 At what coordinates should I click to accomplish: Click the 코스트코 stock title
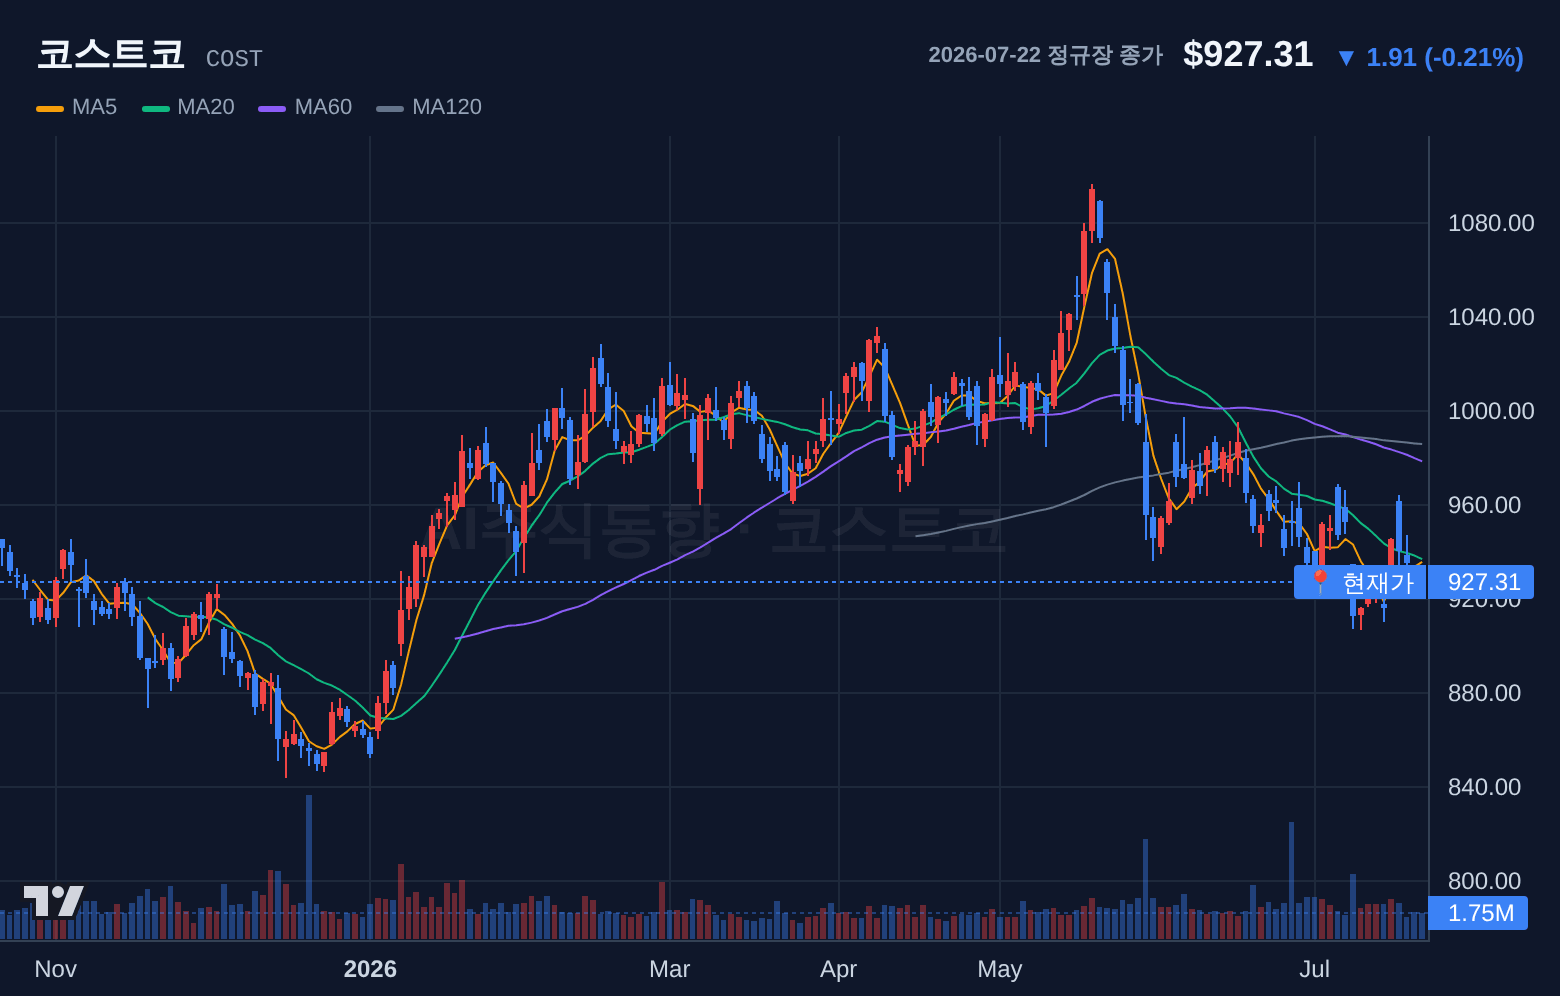(111, 54)
